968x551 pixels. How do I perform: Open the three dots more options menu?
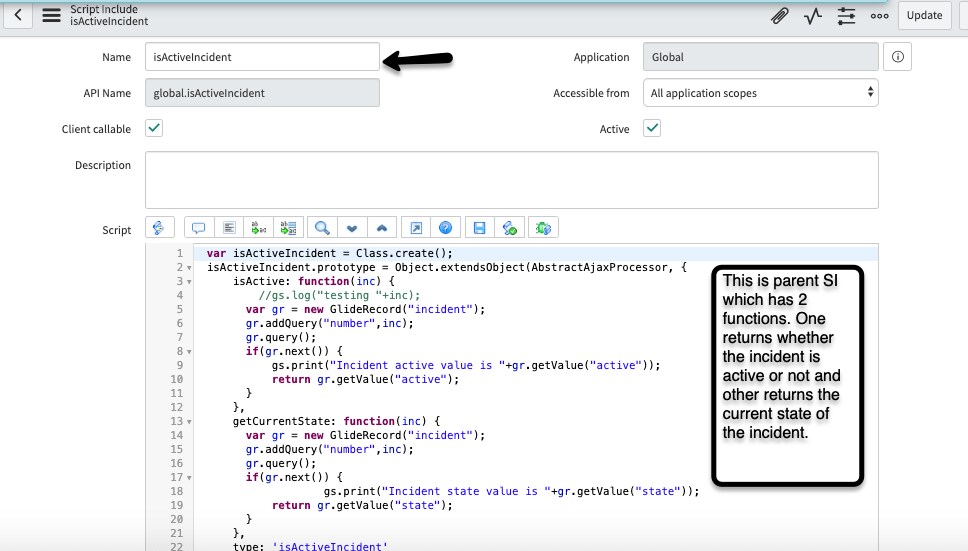(x=879, y=15)
